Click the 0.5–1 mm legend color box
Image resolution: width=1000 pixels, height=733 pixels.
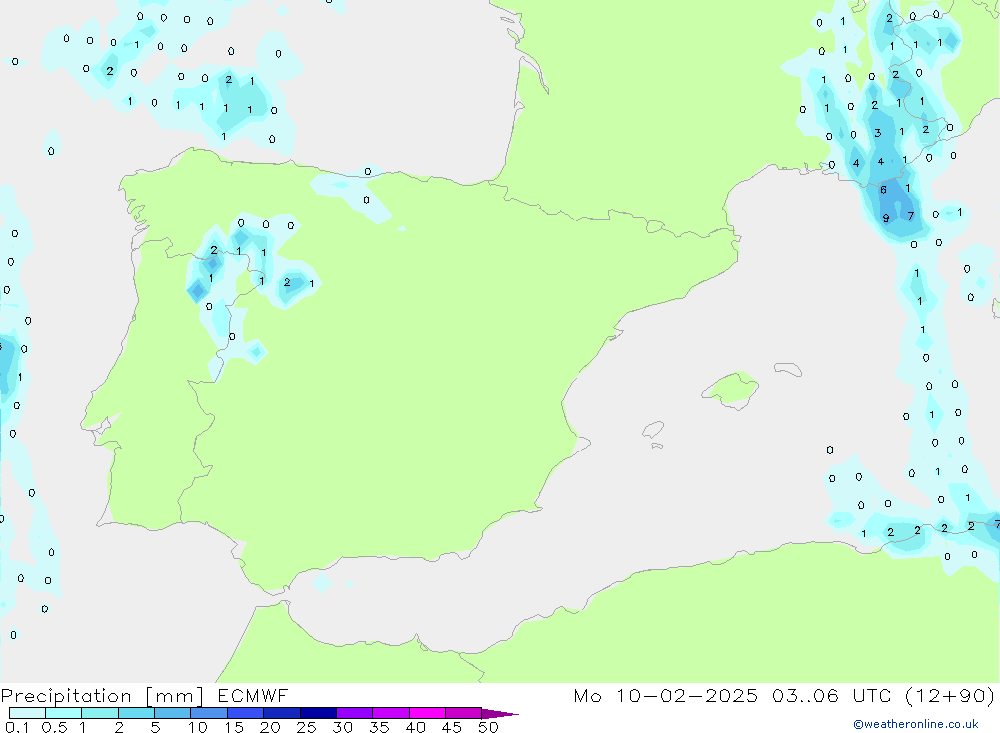coord(63,713)
